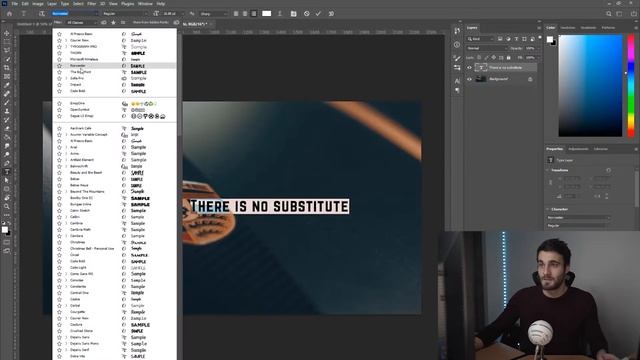Screen dimensions: 640x360
Task: Toggle layer filtering switch in Layers panel
Action: coord(540,38)
